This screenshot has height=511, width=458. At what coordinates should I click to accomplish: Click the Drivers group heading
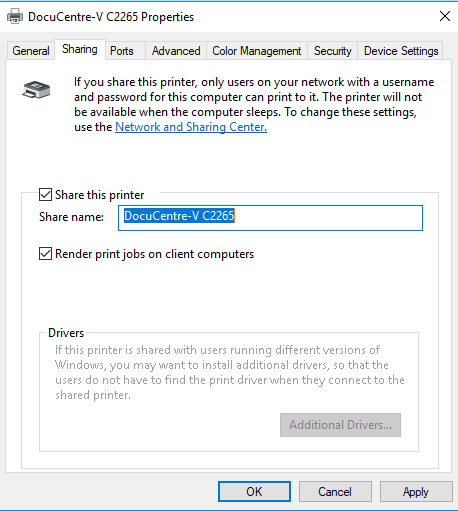[66, 333]
